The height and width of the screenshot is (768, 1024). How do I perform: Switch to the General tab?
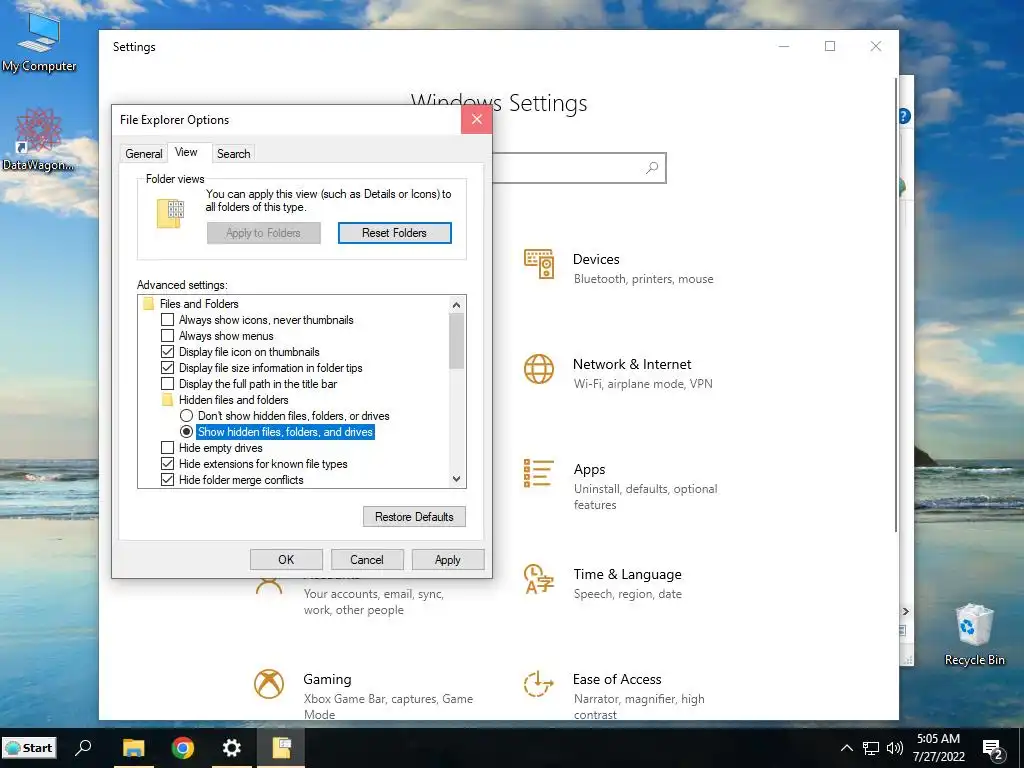pyautogui.click(x=144, y=153)
